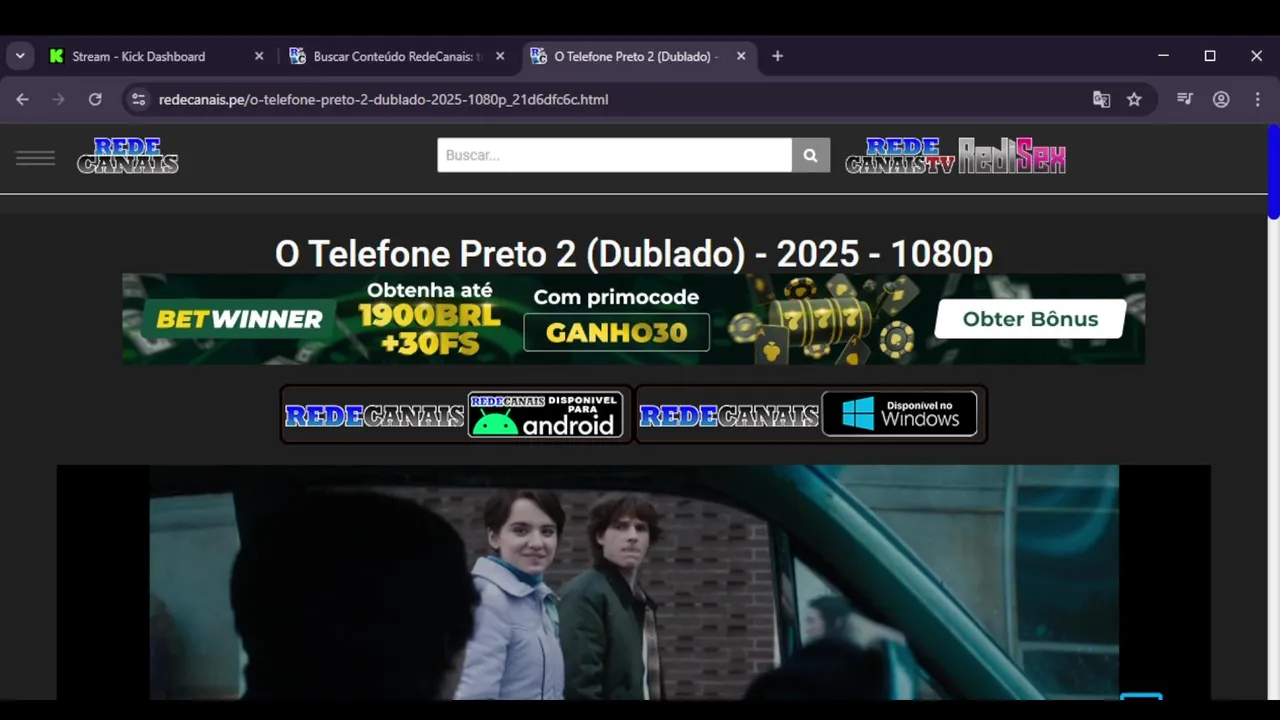Switch to Stream - Kick Dashboard tab
Viewport: 1280px width, 720px height.
tap(155, 56)
